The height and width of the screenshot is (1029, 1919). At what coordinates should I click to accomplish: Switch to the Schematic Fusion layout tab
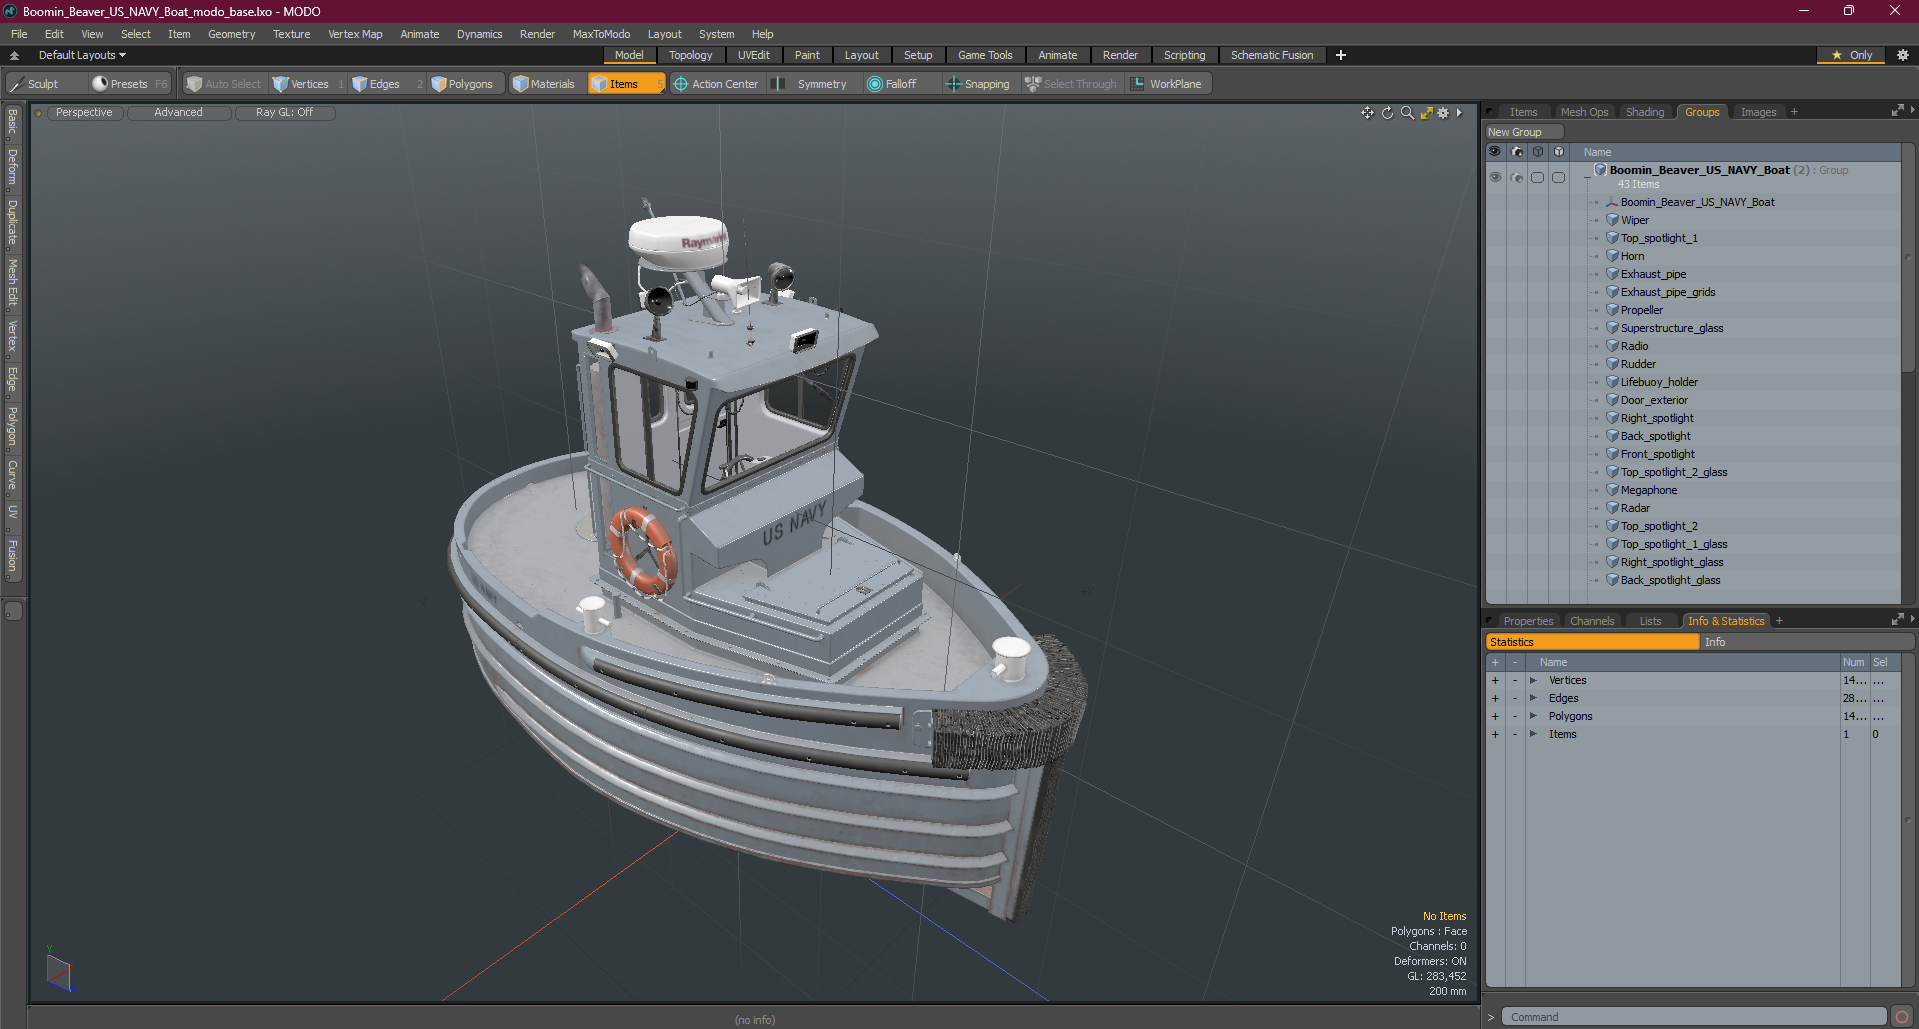coord(1272,55)
